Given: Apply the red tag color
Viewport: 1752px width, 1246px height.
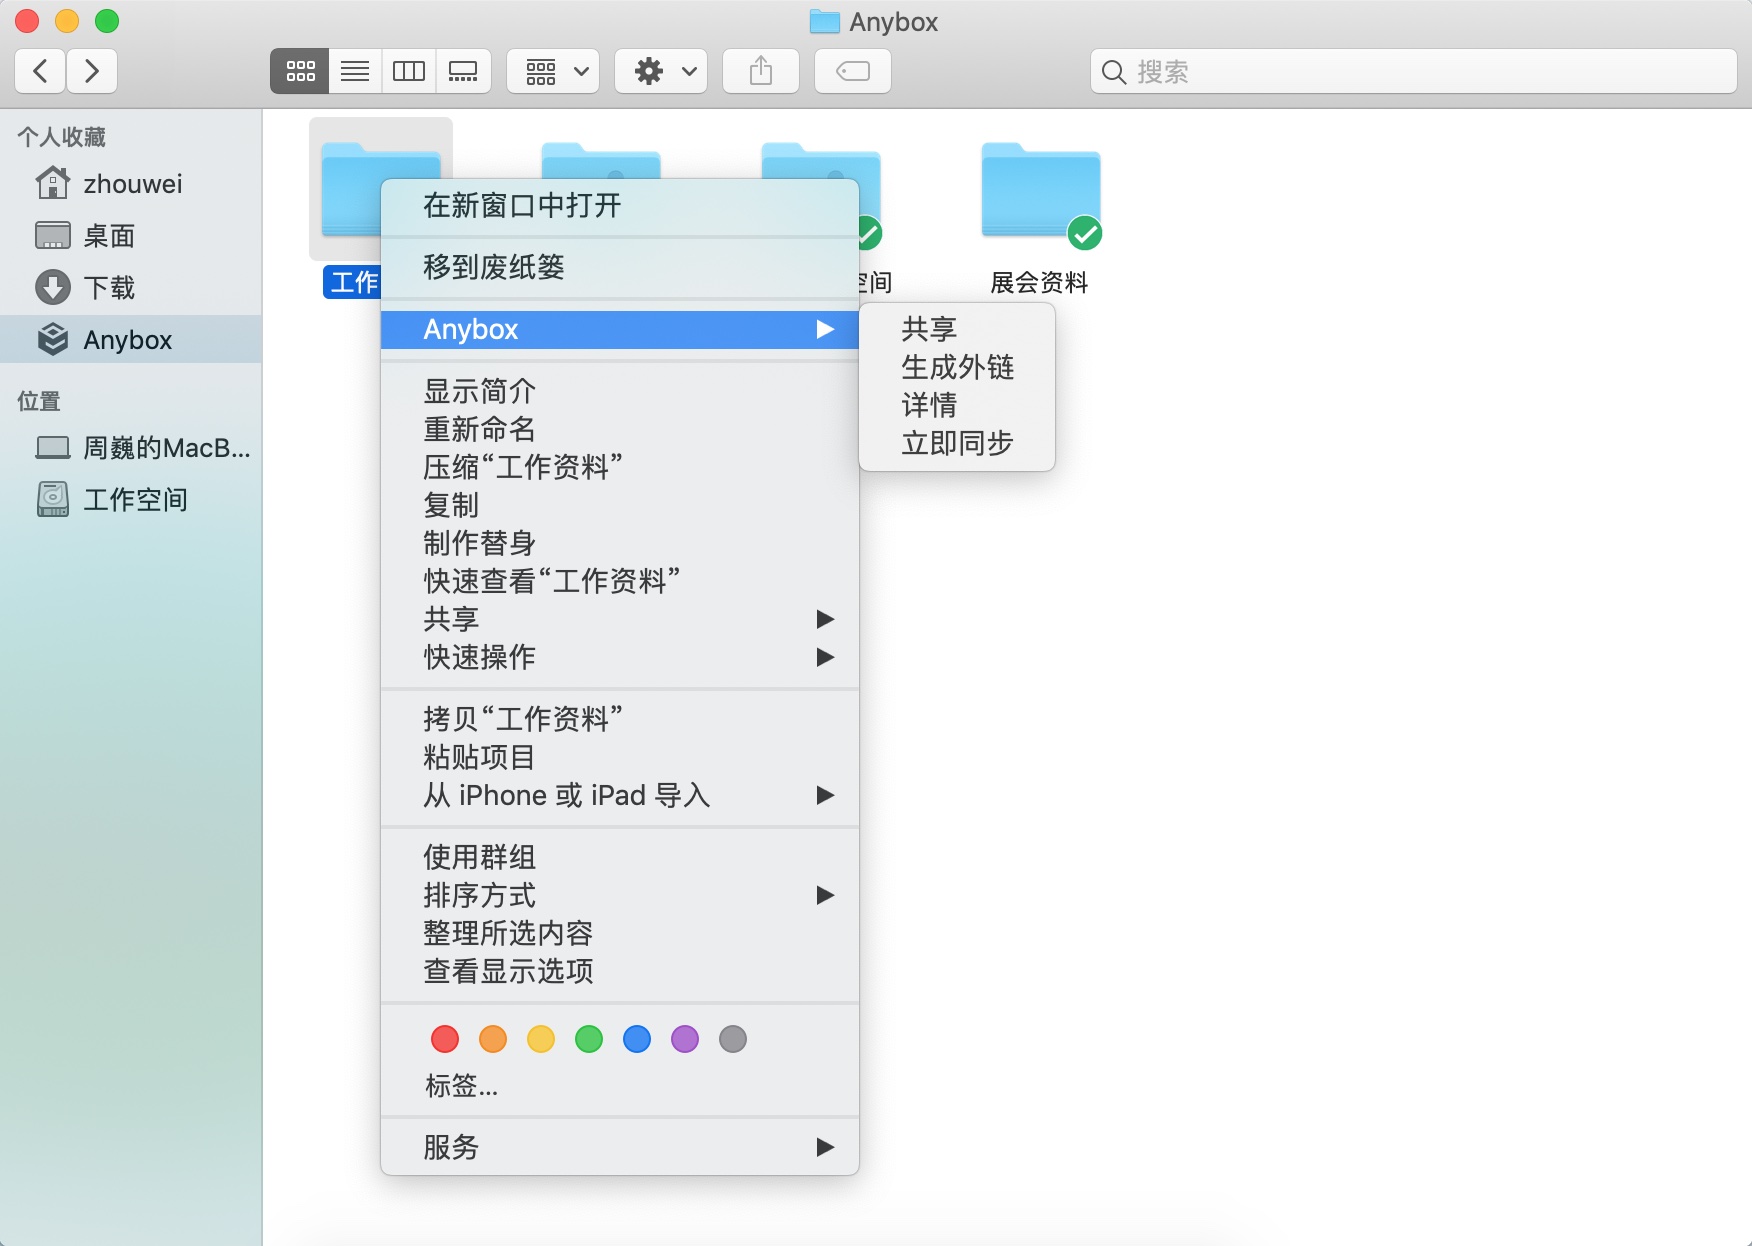Looking at the screenshot, I should [445, 1039].
